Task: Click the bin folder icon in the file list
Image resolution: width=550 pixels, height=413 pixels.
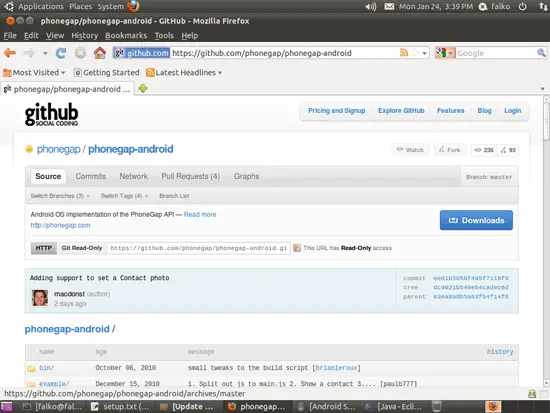Action: 31,368
